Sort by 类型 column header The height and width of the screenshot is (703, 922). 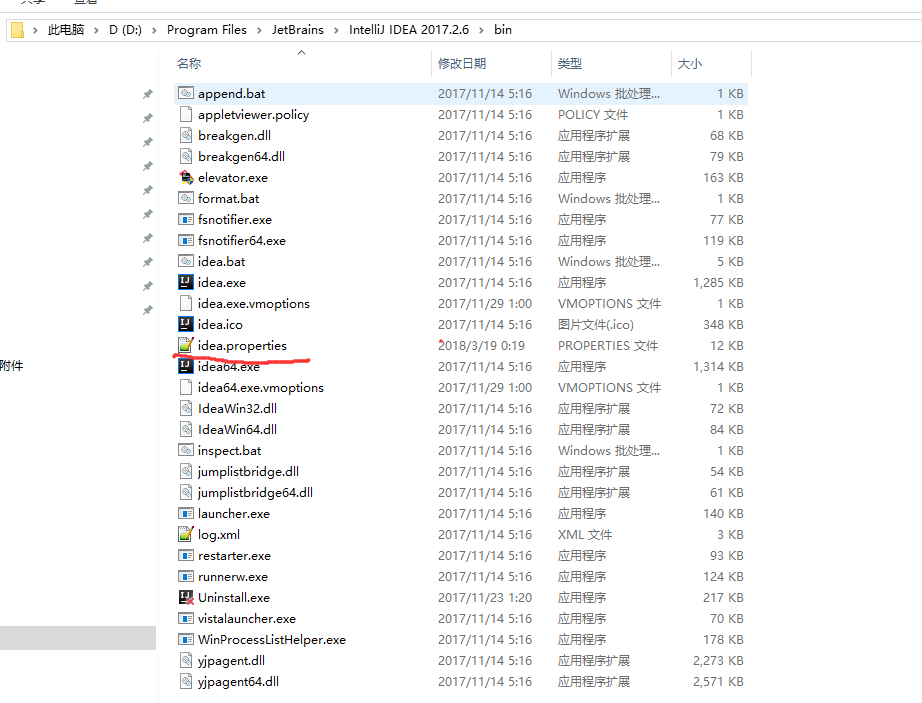pos(570,63)
